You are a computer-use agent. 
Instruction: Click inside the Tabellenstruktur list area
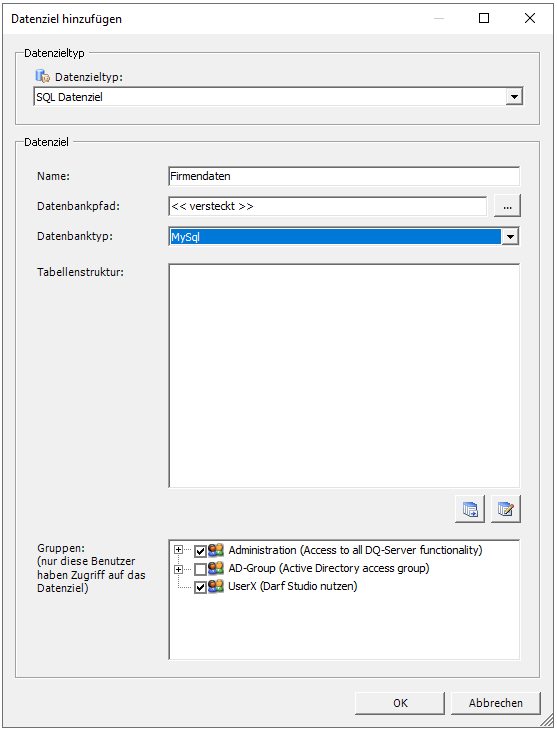(x=344, y=376)
